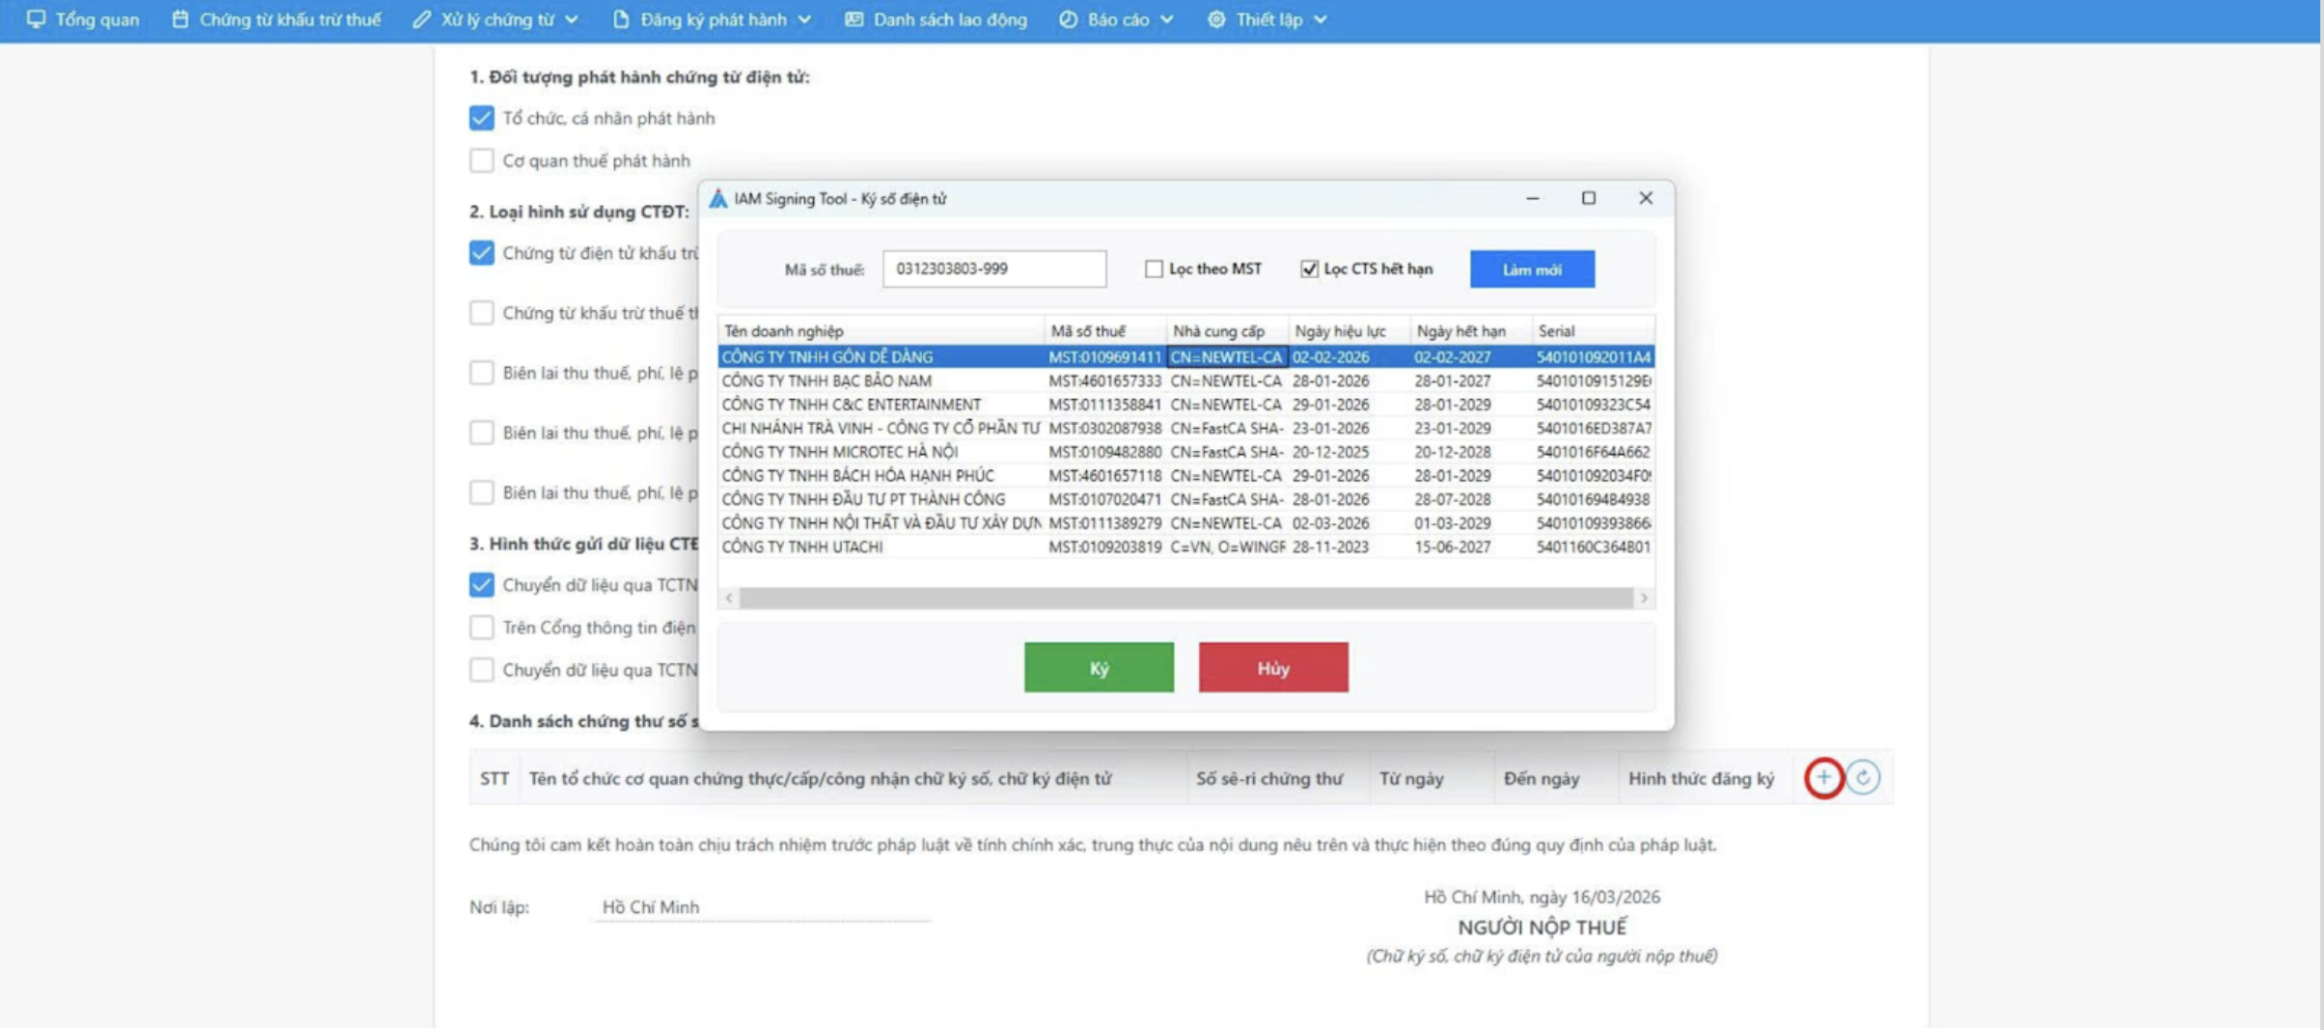Image resolution: width=2324 pixels, height=1030 pixels.
Task: Click the document icon for Đăng ký phát hành
Action: pyautogui.click(x=621, y=19)
